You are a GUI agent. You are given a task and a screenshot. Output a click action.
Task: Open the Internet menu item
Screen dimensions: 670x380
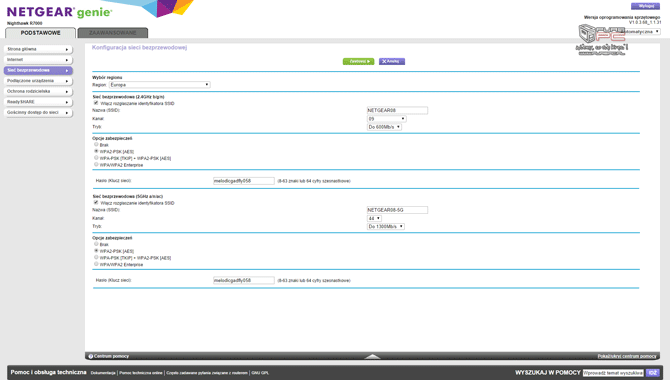[x=38, y=60]
